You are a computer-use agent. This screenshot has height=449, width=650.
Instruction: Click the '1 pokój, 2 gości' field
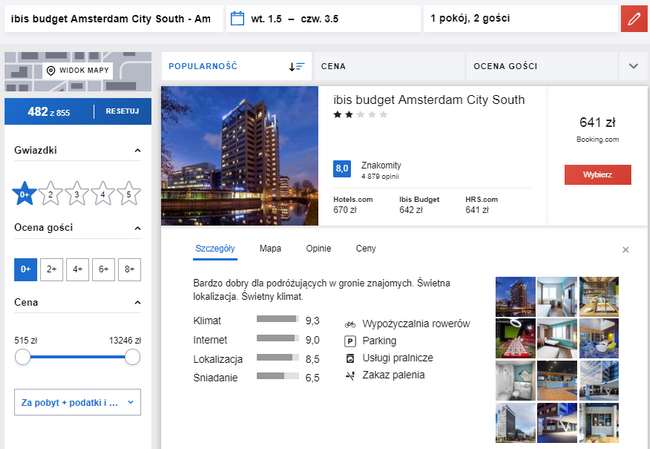[x=521, y=19]
